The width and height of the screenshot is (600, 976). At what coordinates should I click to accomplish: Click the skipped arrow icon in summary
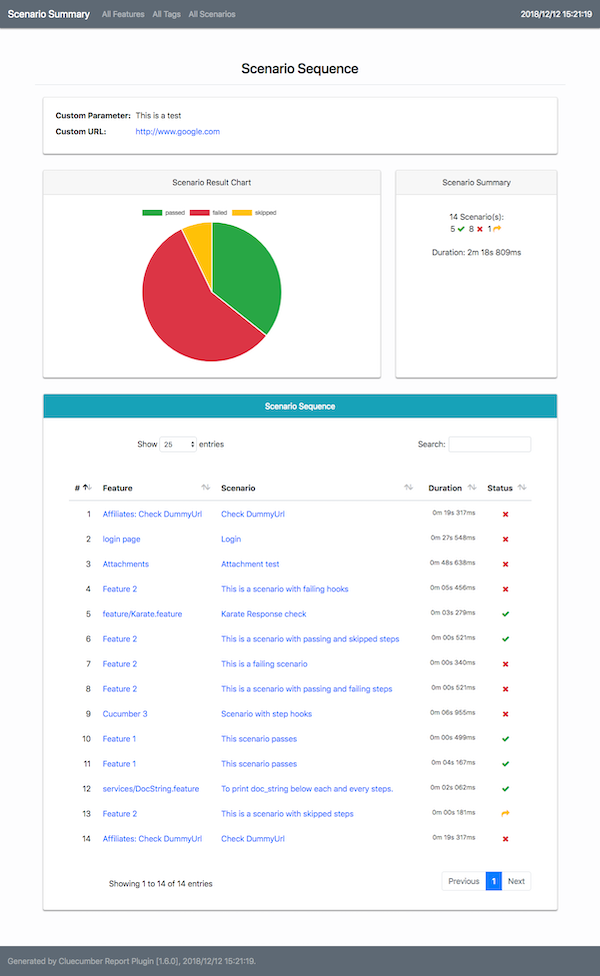click(497, 229)
